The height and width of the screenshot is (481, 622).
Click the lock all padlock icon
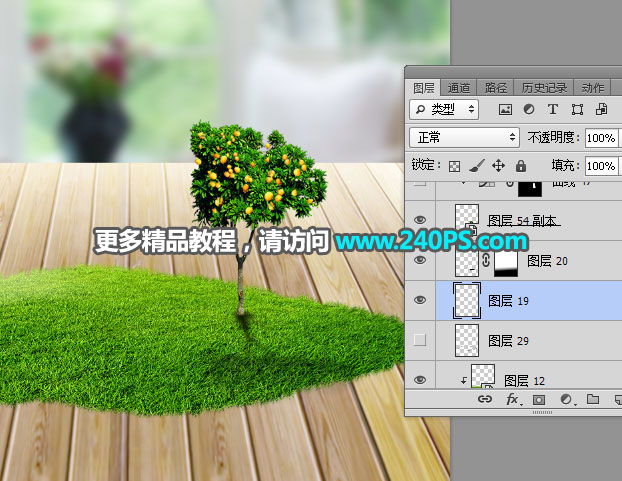pos(520,165)
